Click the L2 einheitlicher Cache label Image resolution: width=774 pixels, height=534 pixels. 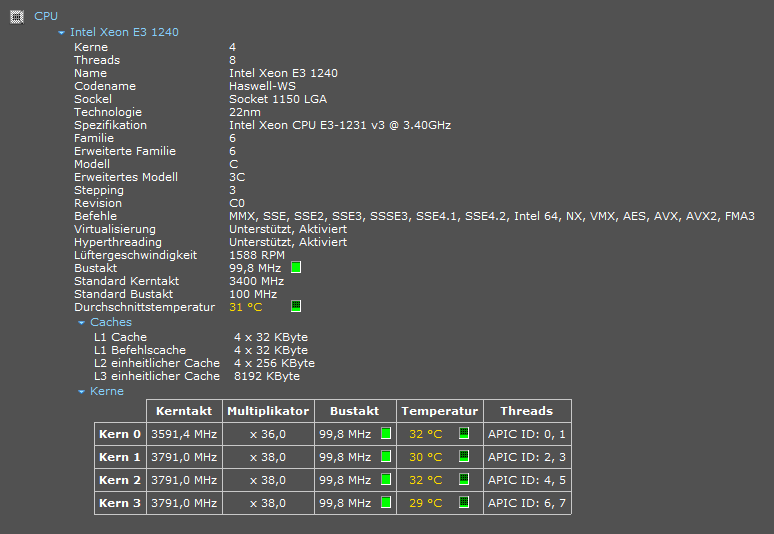pos(157,363)
